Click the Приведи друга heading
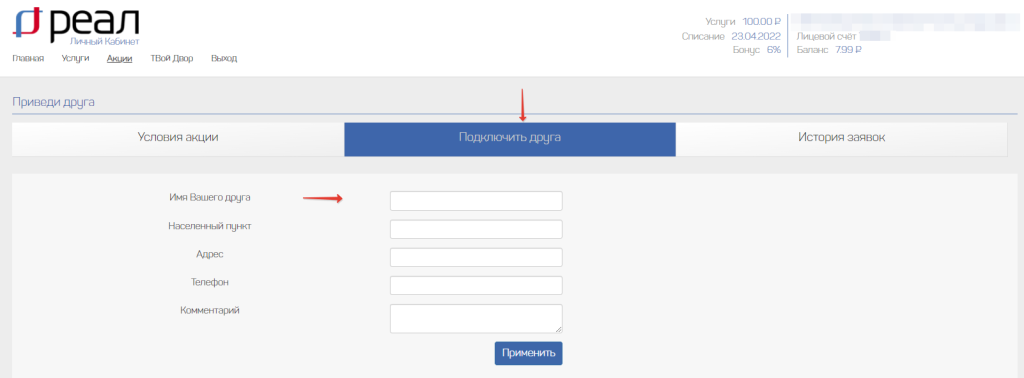This screenshot has width=1024, height=378. [54, 102]
